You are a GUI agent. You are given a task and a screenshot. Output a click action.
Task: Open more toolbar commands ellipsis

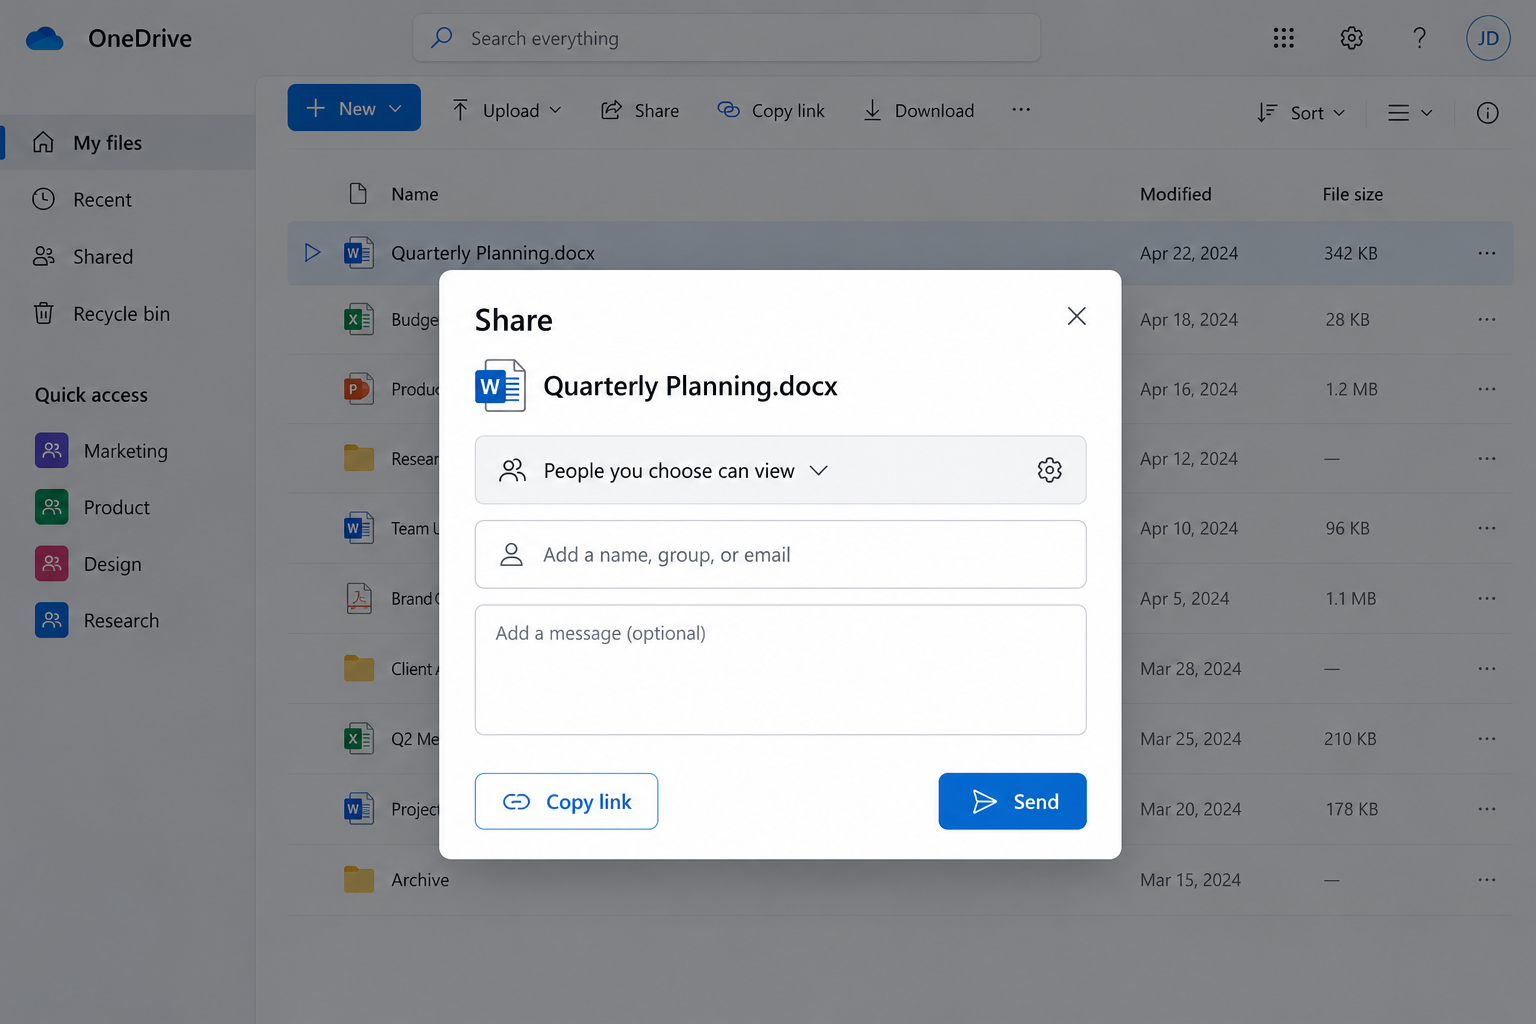[x=1020, y=110]
